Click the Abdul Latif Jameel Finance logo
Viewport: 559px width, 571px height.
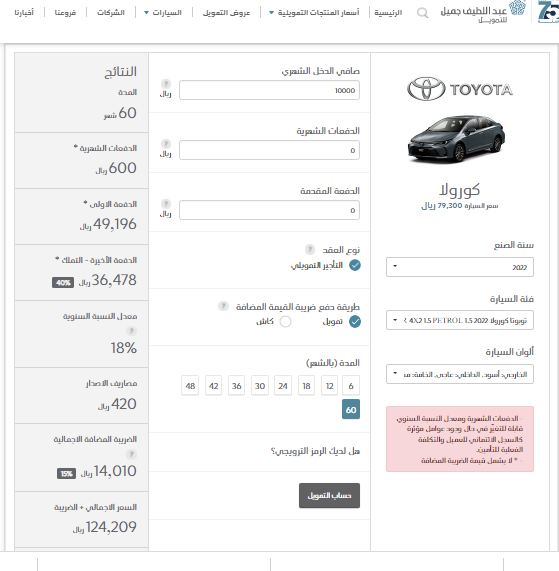pyautogui.click(x=483, y=12)
